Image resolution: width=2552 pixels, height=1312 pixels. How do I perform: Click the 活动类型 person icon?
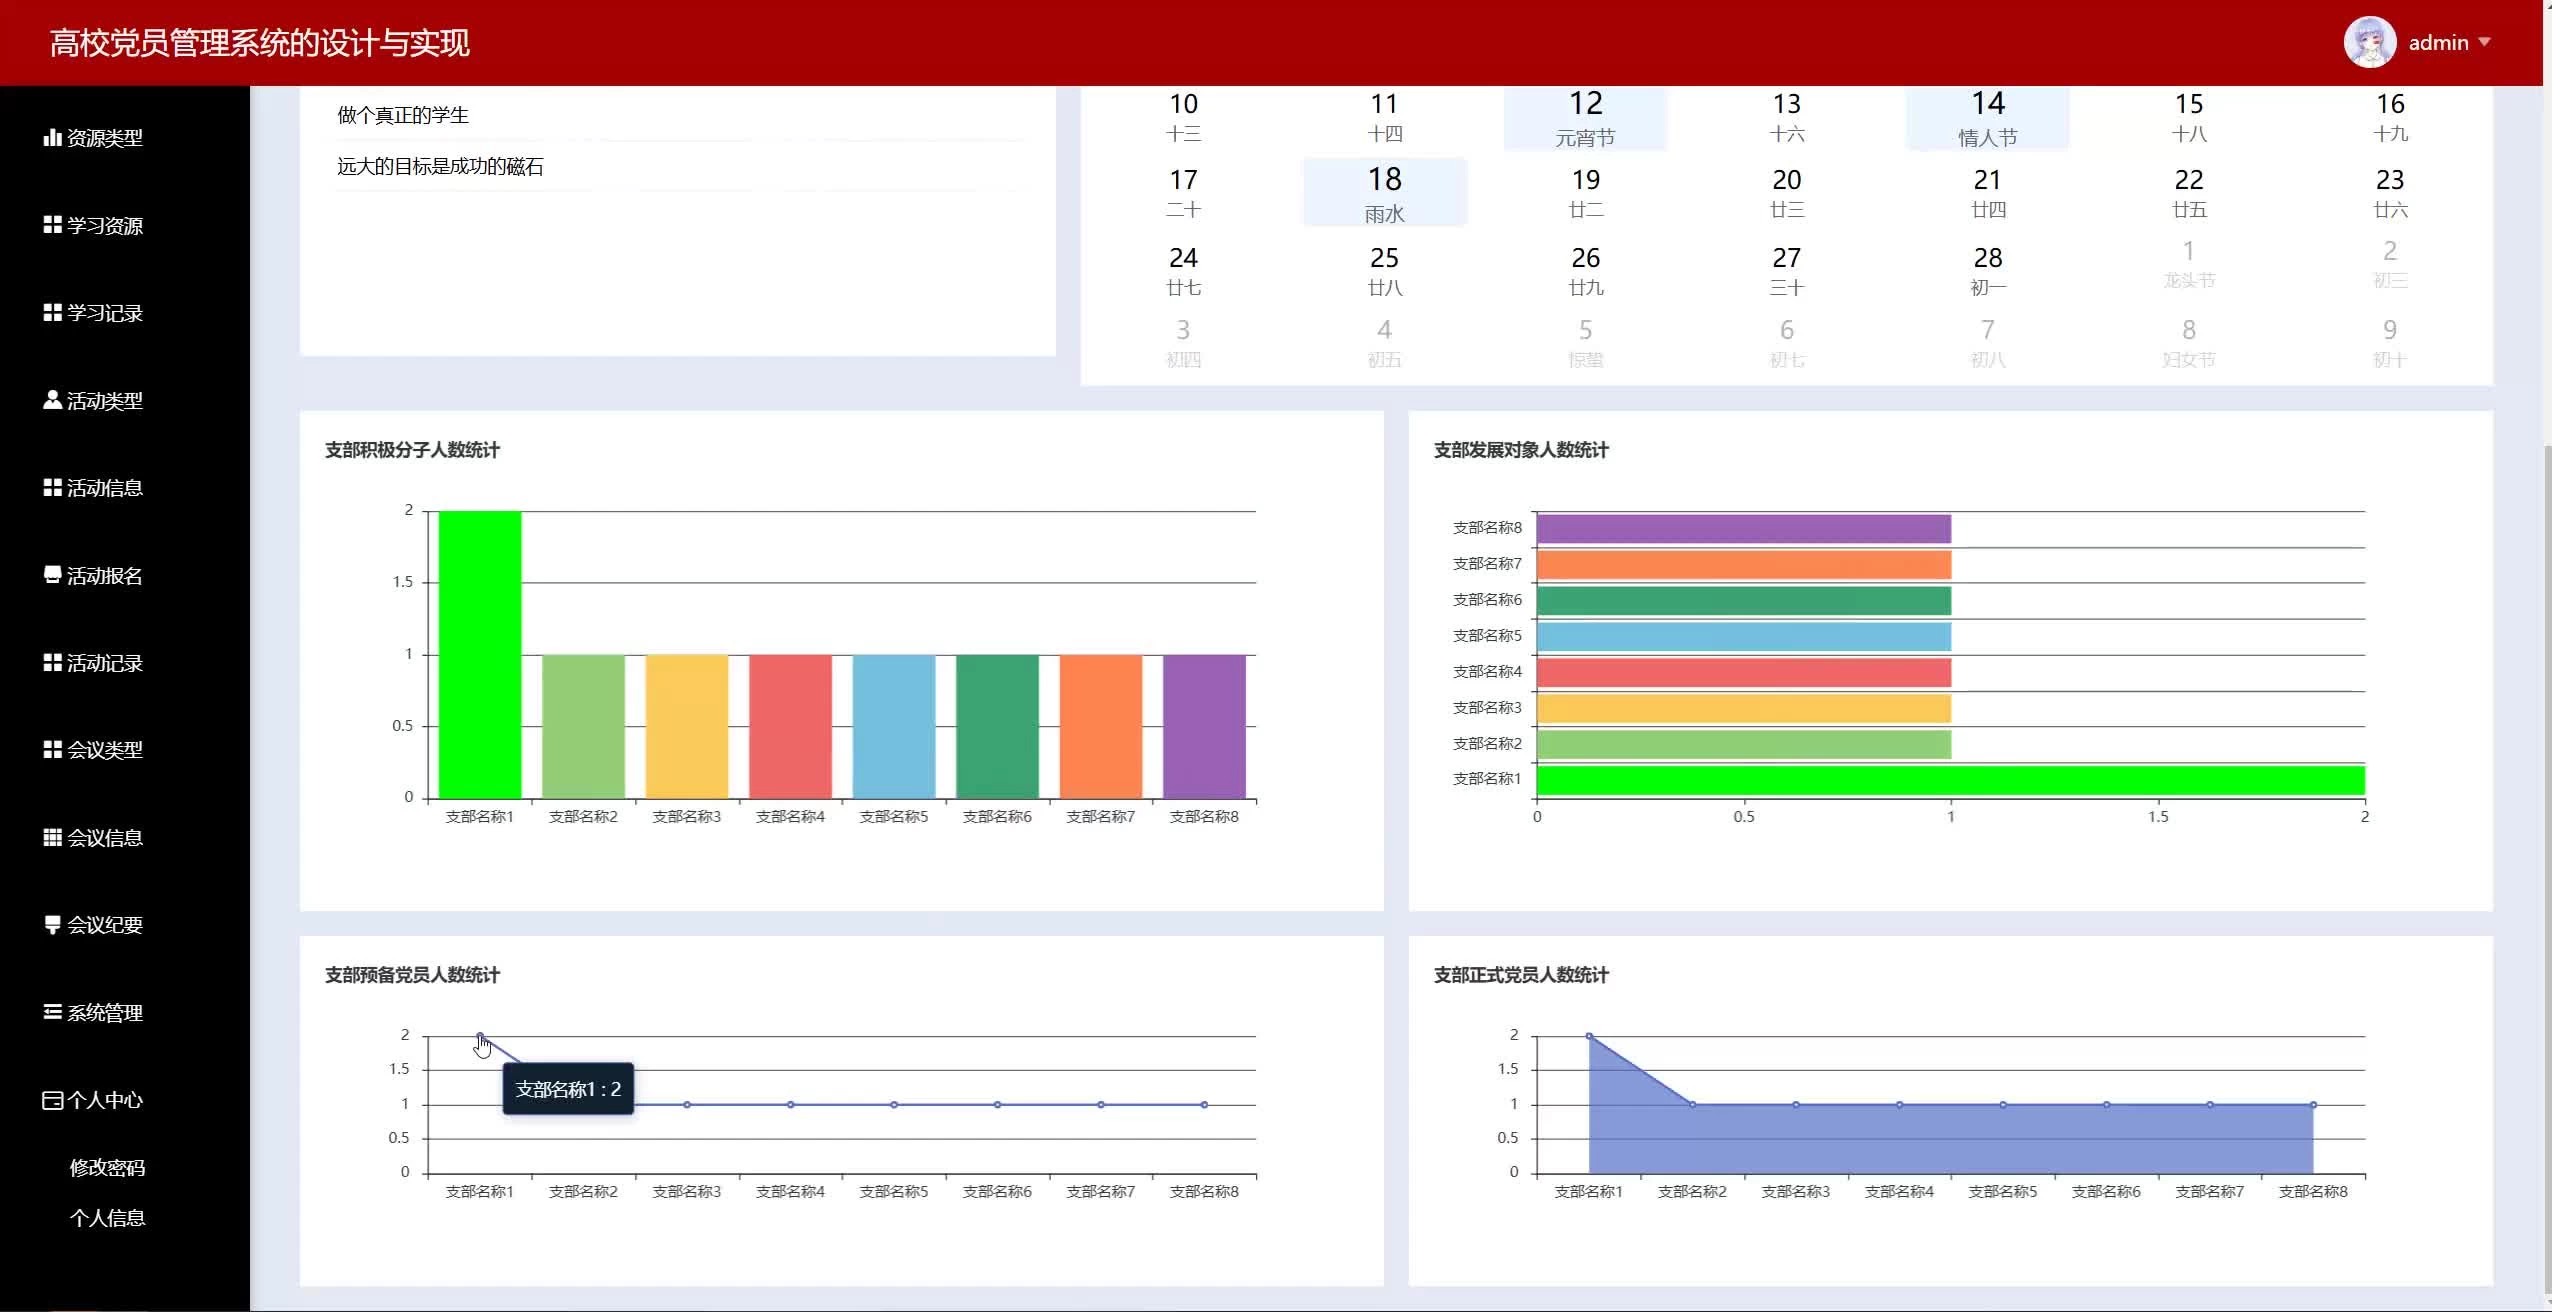(52, 400)
